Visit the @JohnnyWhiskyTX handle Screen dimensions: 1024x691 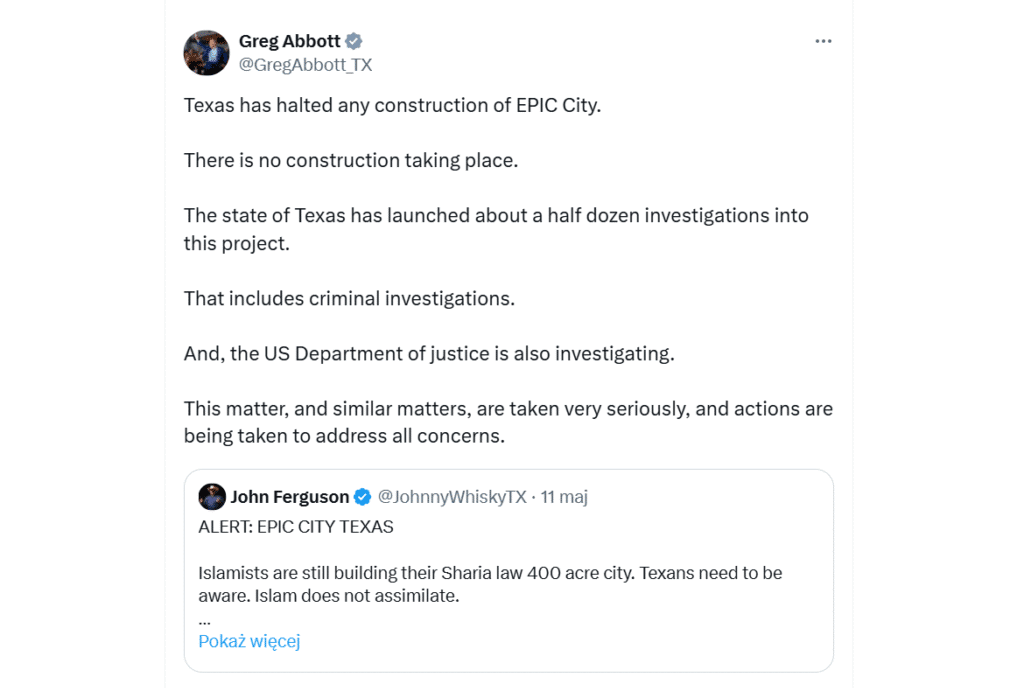pos(452,497)
